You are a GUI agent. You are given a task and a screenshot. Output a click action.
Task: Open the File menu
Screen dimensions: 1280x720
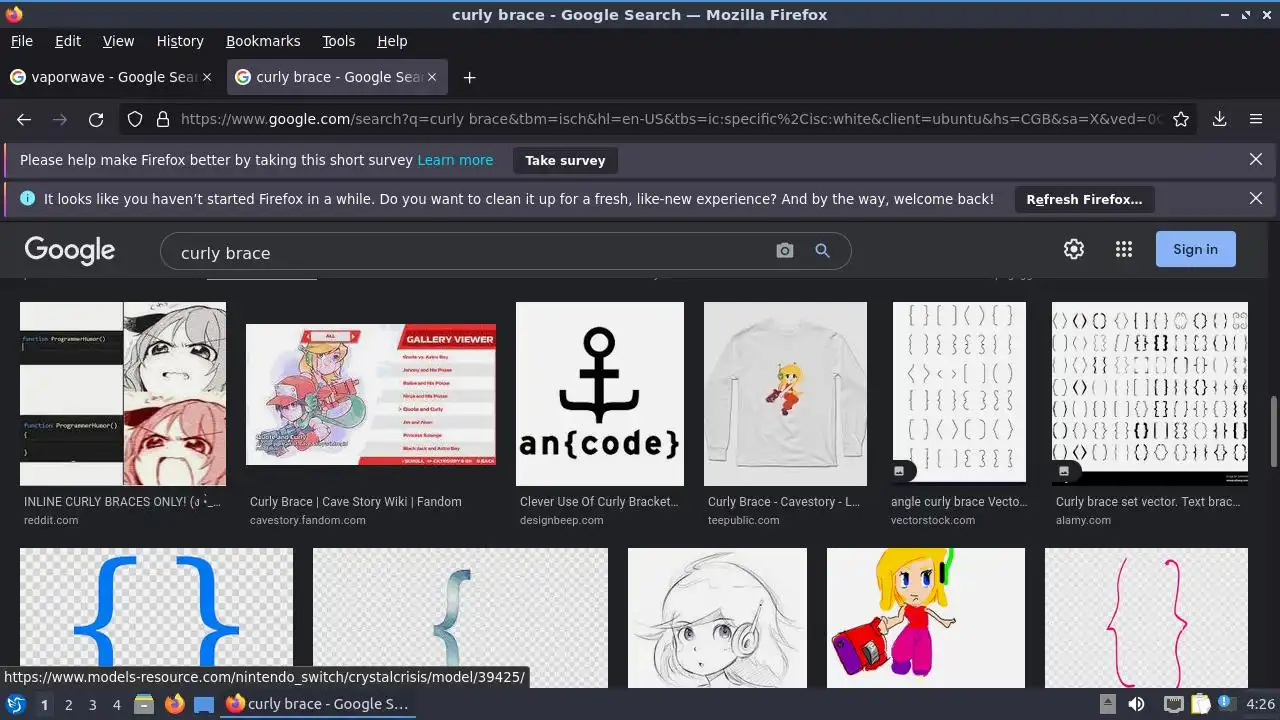21,41
